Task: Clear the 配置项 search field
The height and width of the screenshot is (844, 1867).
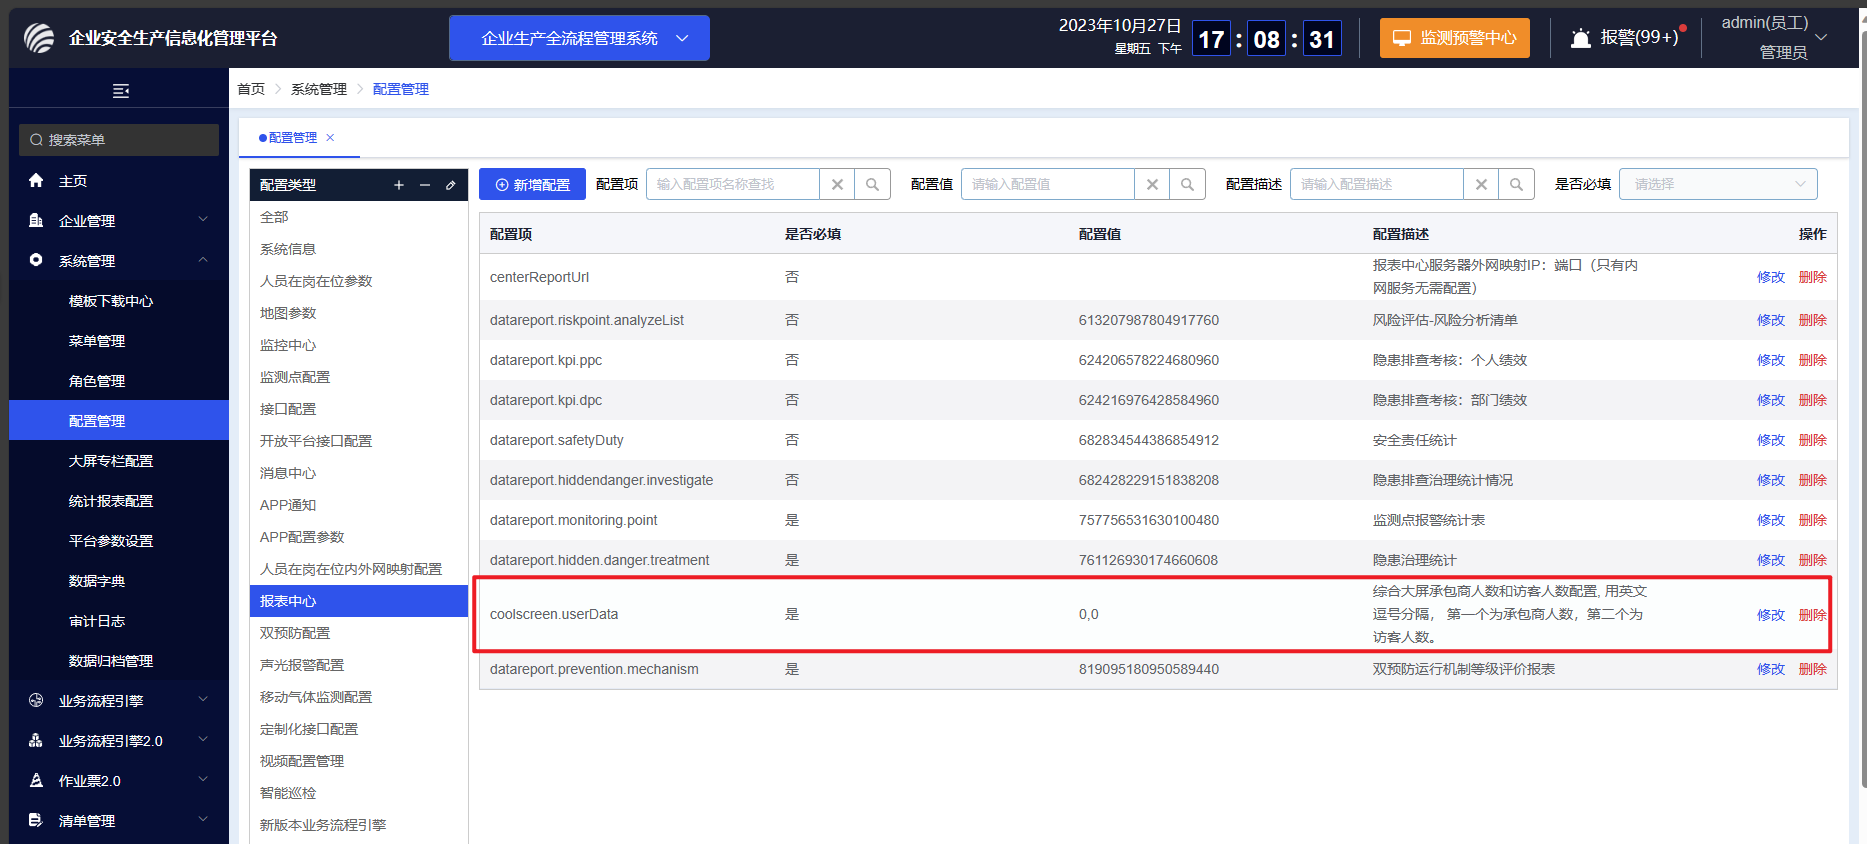Action: coord(837,184)
